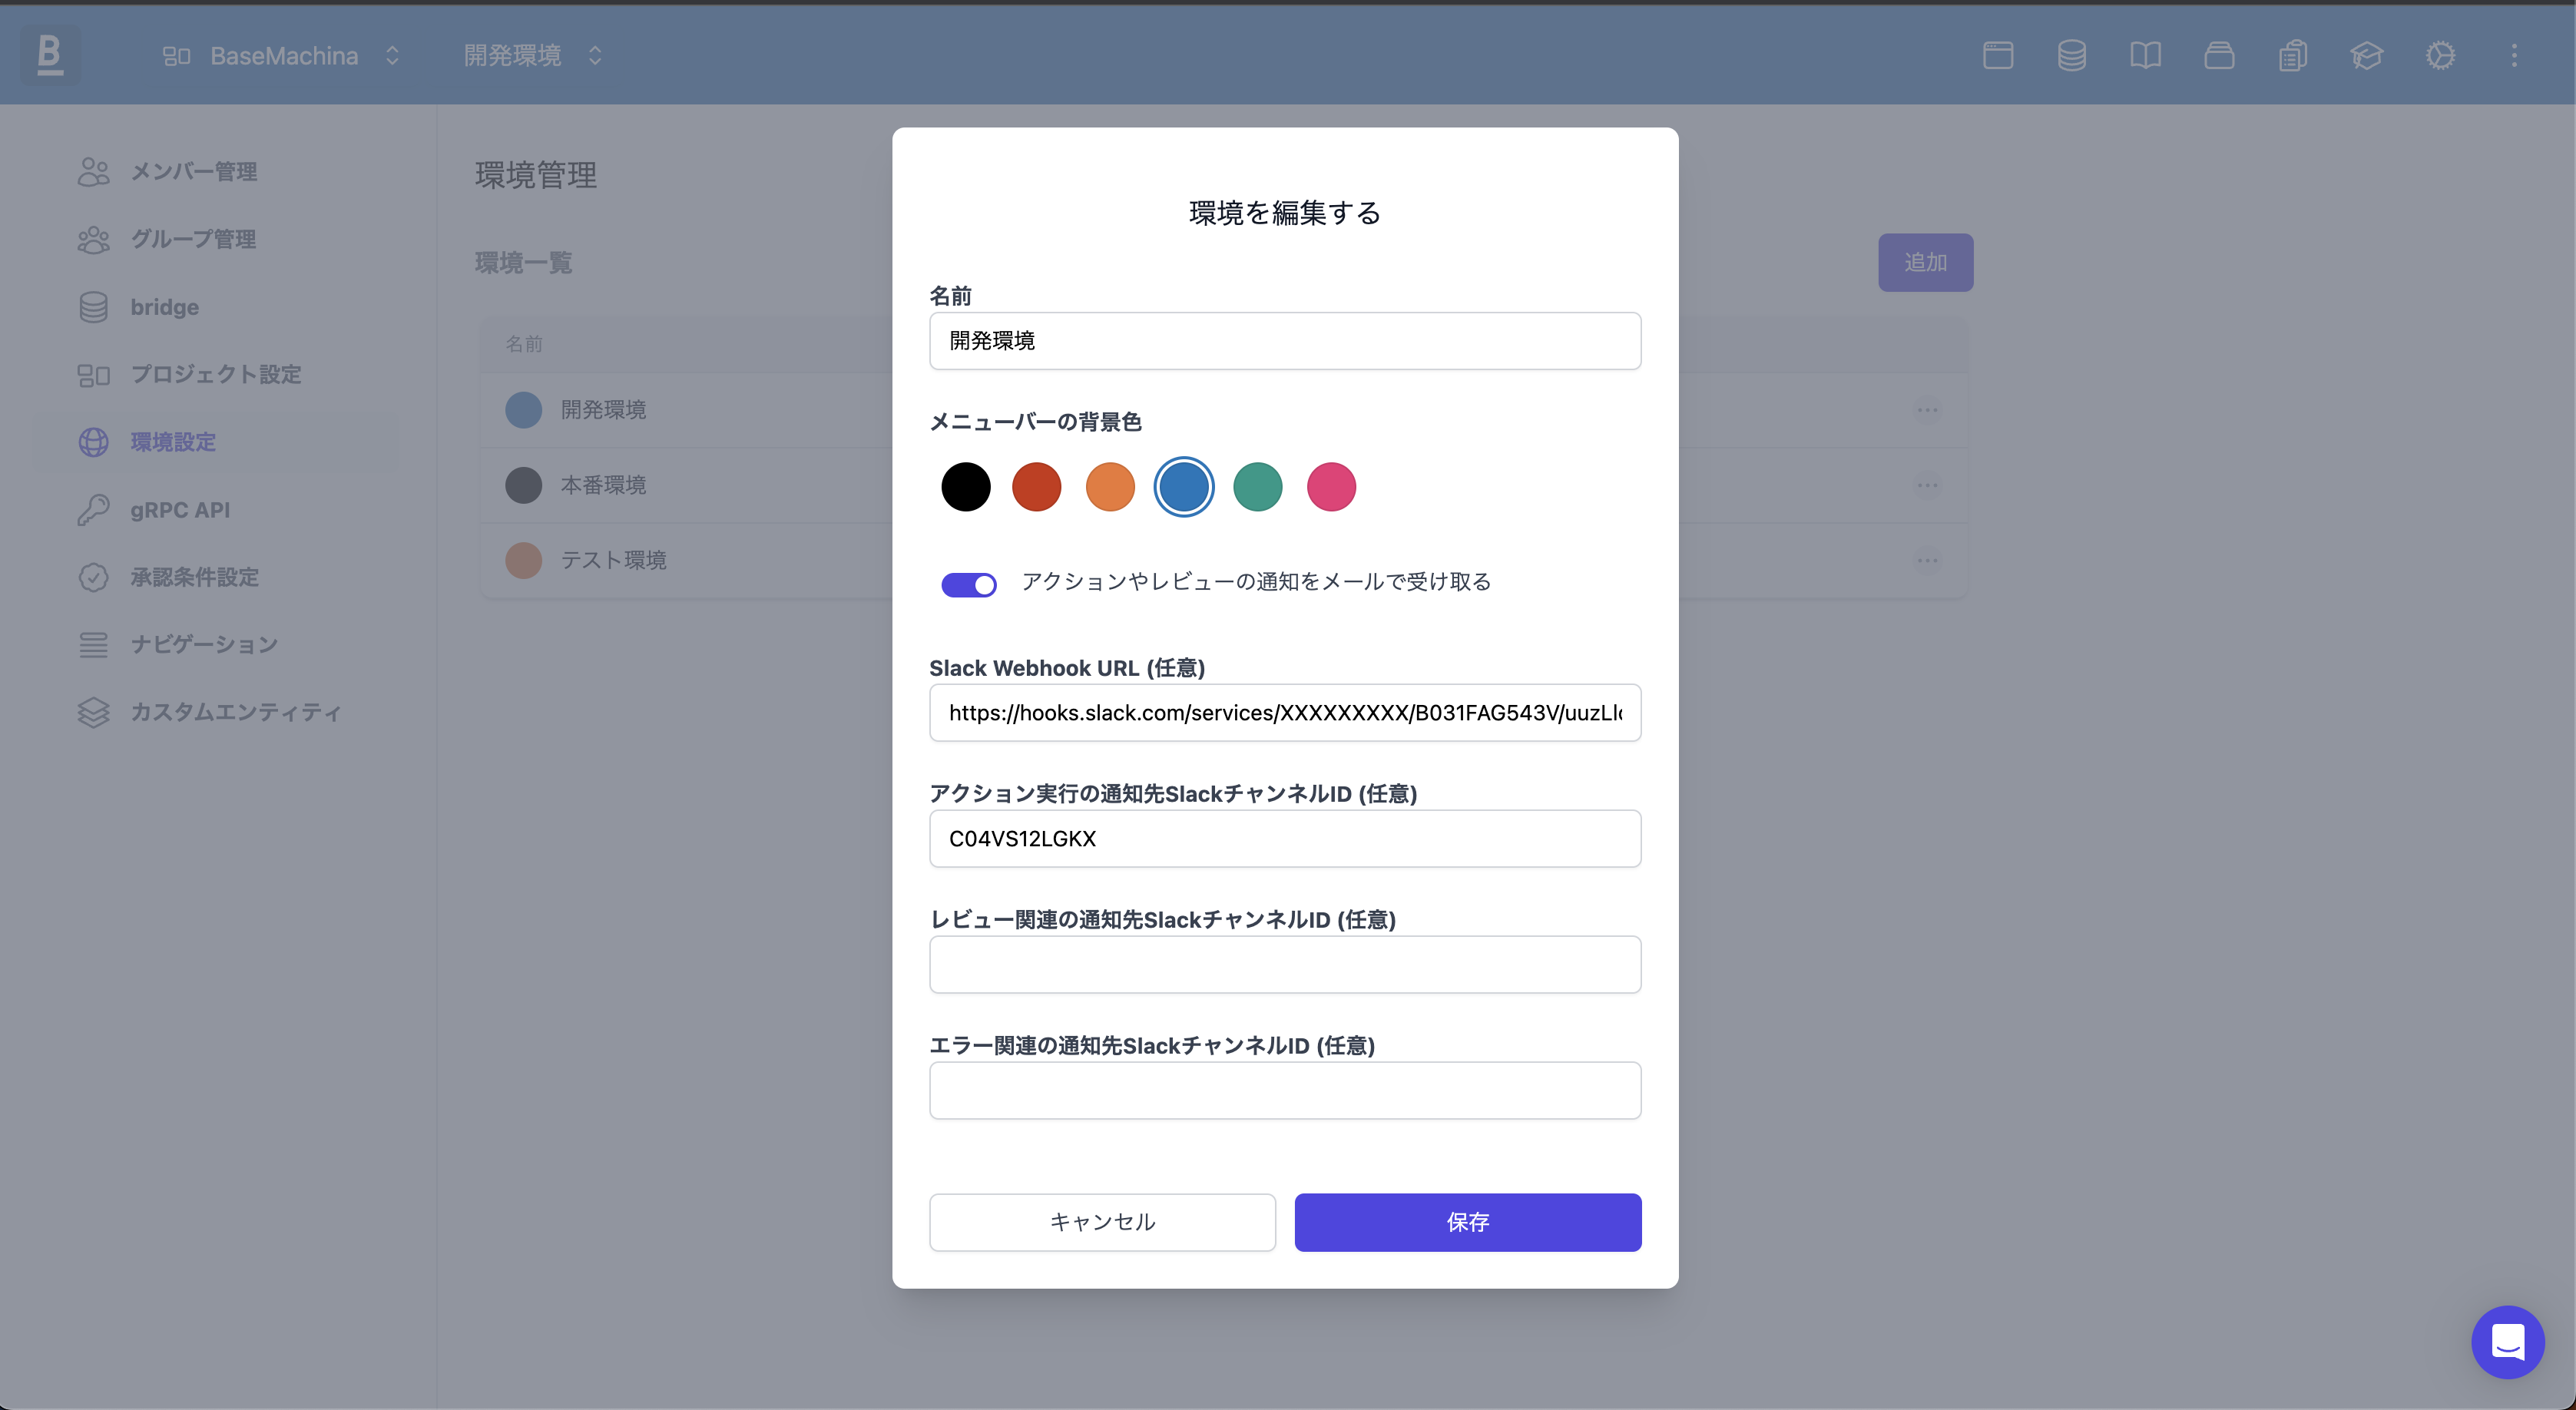Image resolution: width=2576 pixels, height=1410 pixels.
Task: Open the graduation cap tutorial icon
Action: 2367,55
